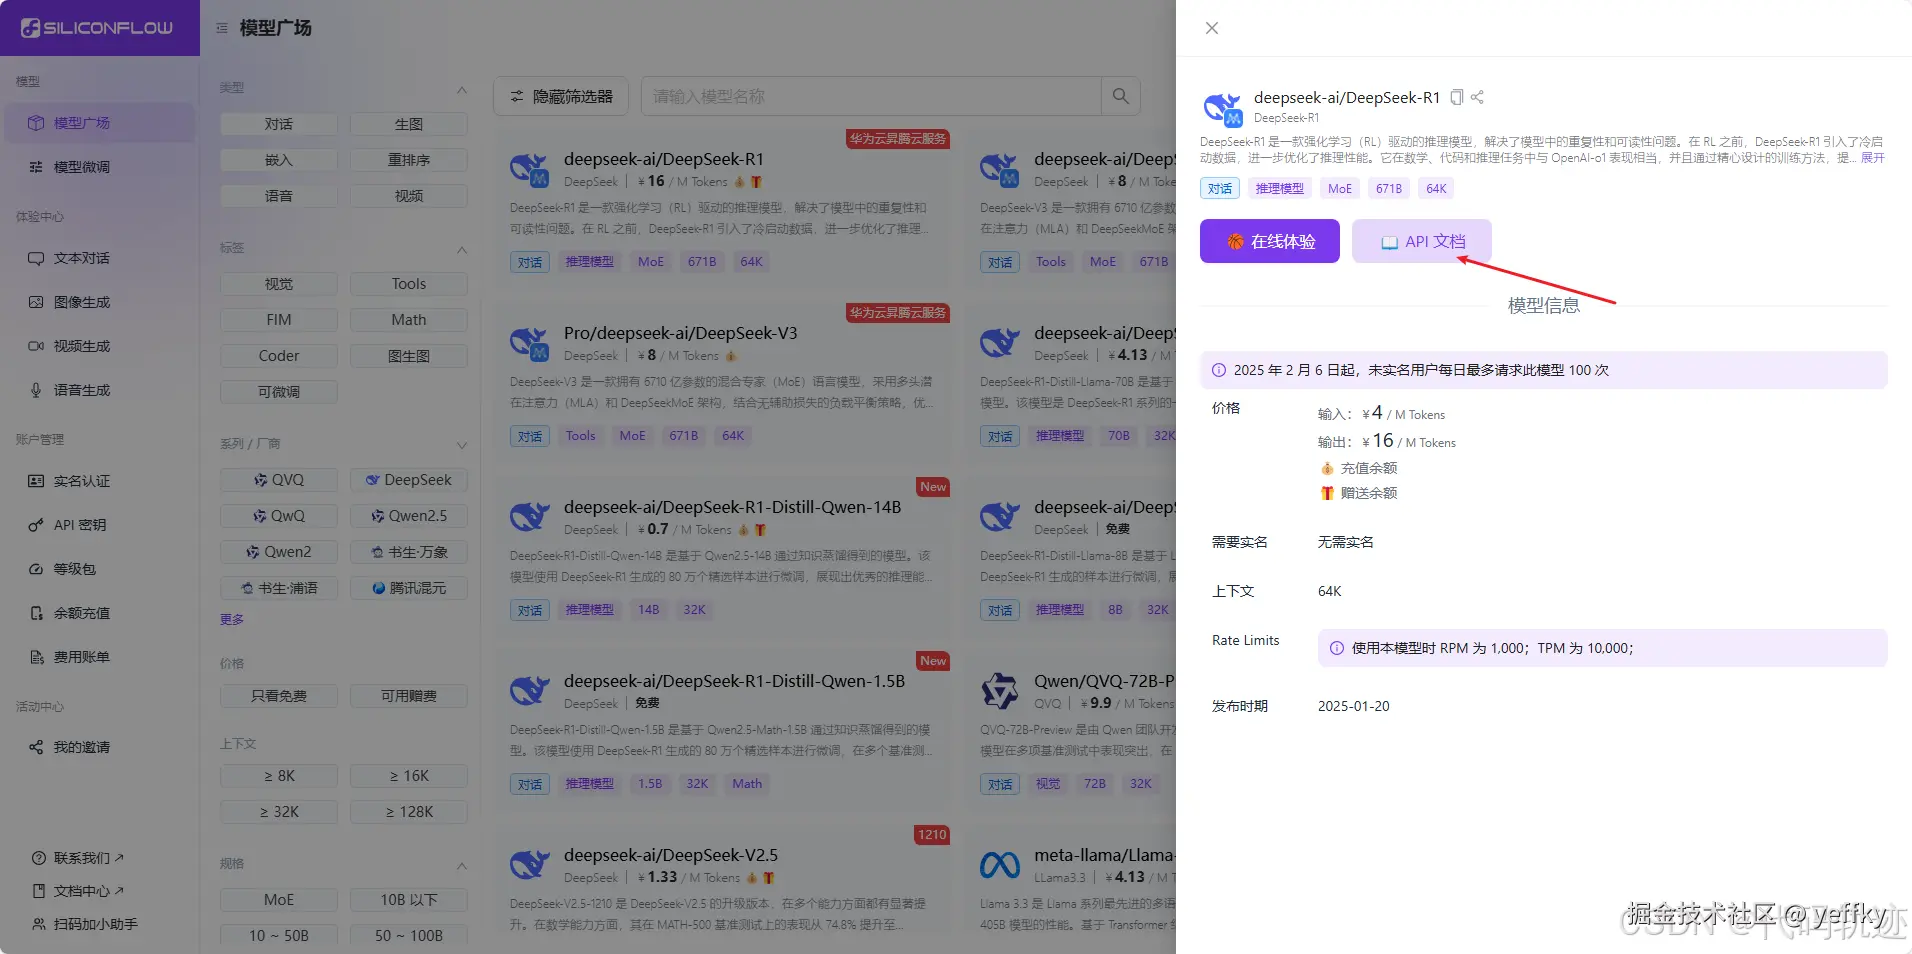Toggle the 嵌入 type filter
1912x954 pixels.
tap(279, 160)
